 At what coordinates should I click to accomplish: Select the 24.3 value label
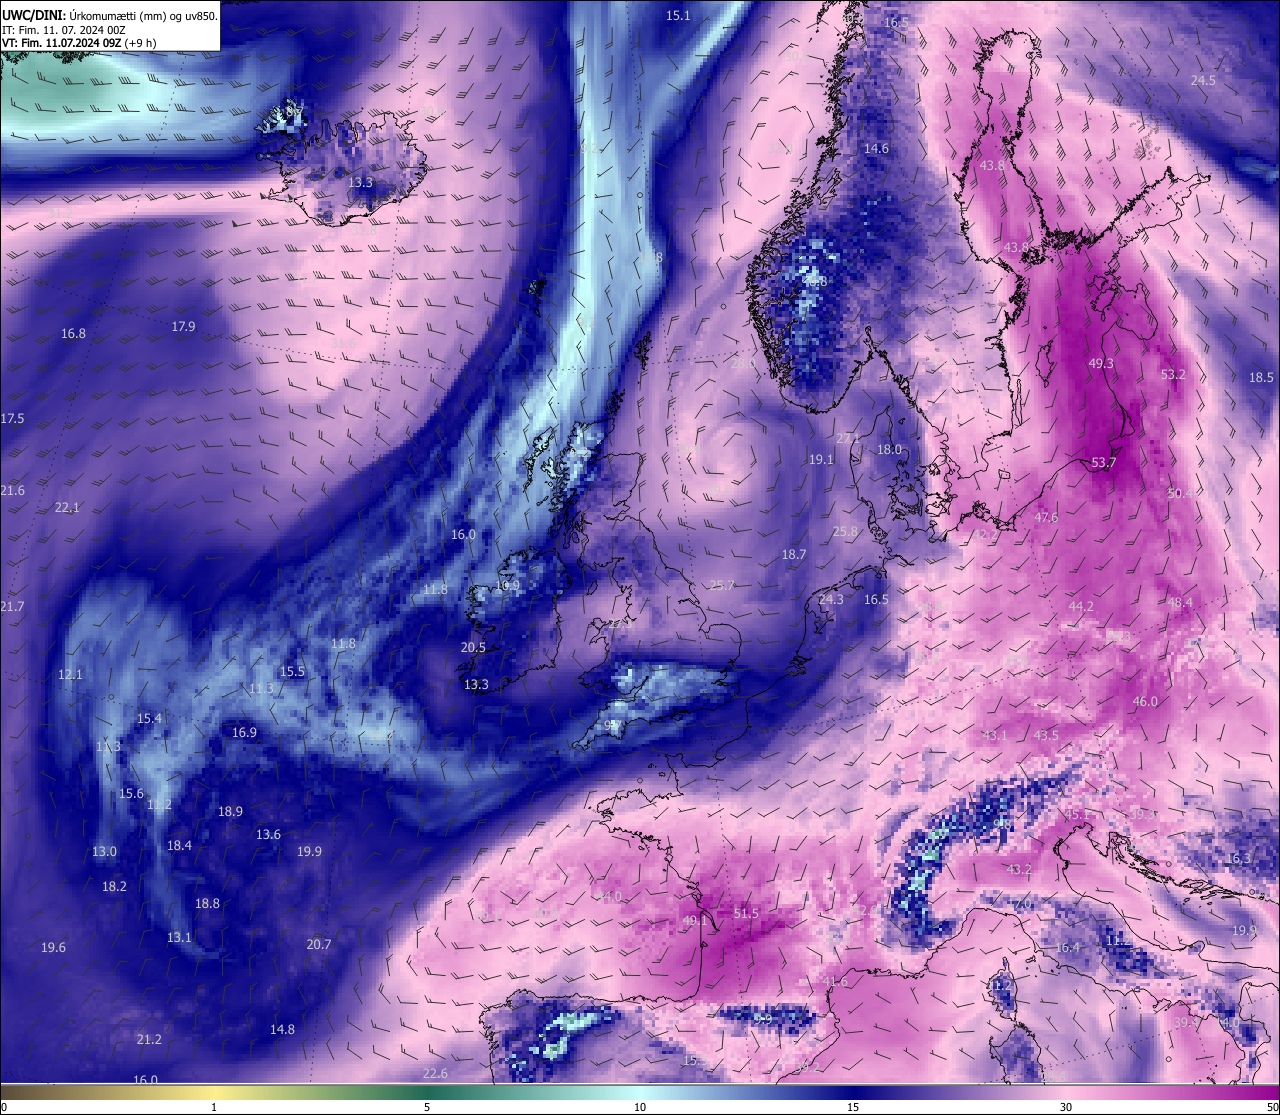[x=831, y=599]
